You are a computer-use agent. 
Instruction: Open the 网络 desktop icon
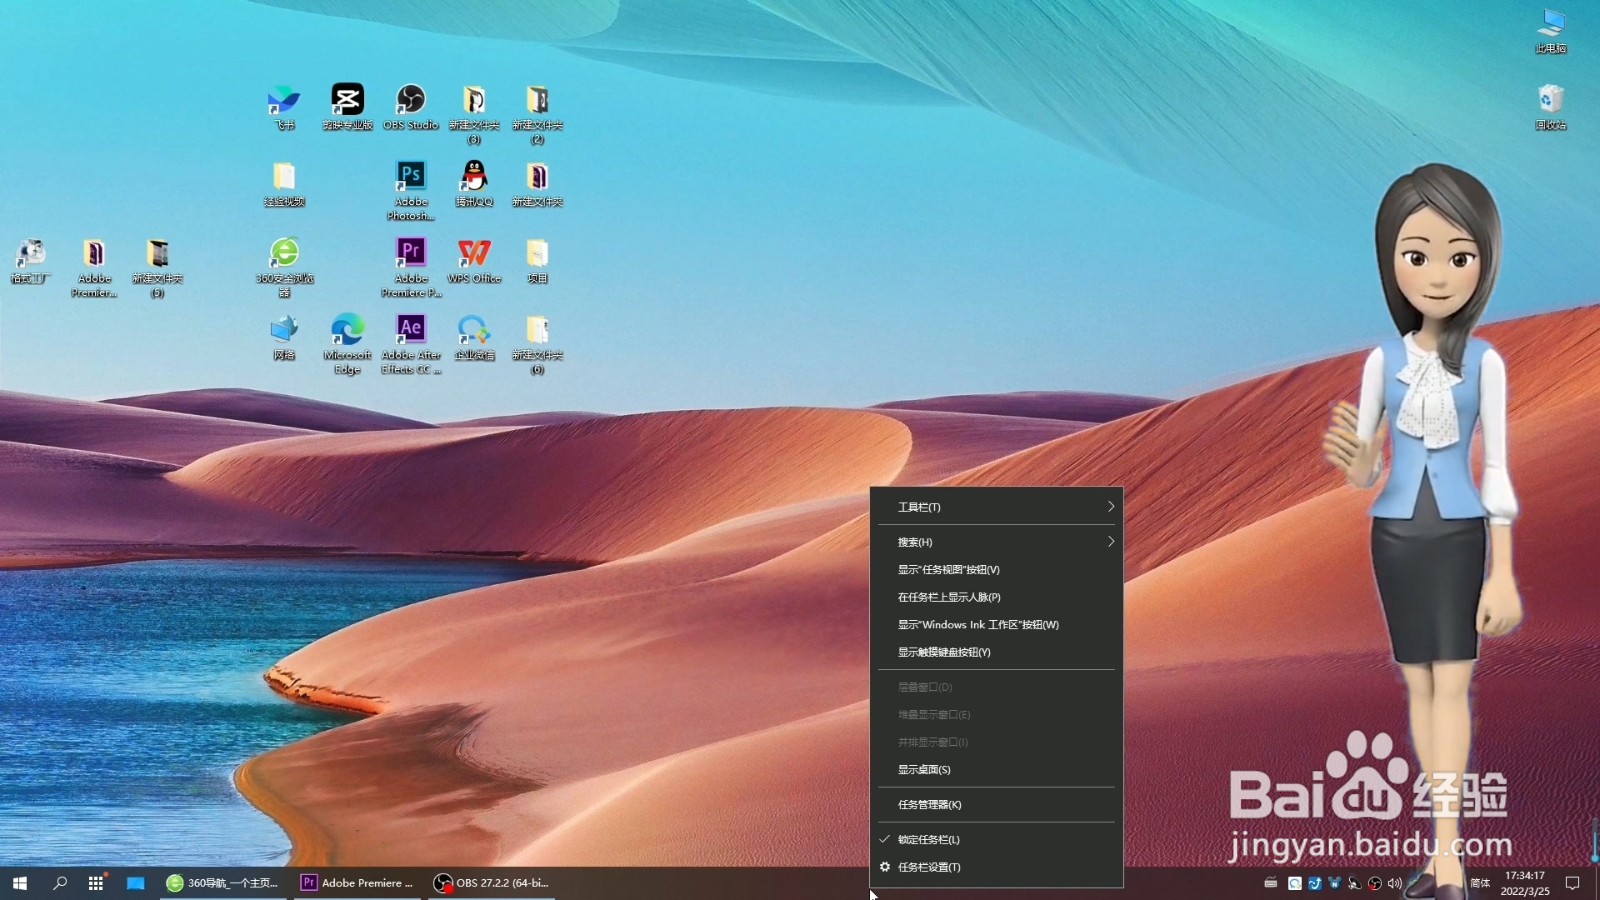click(284, 338)
